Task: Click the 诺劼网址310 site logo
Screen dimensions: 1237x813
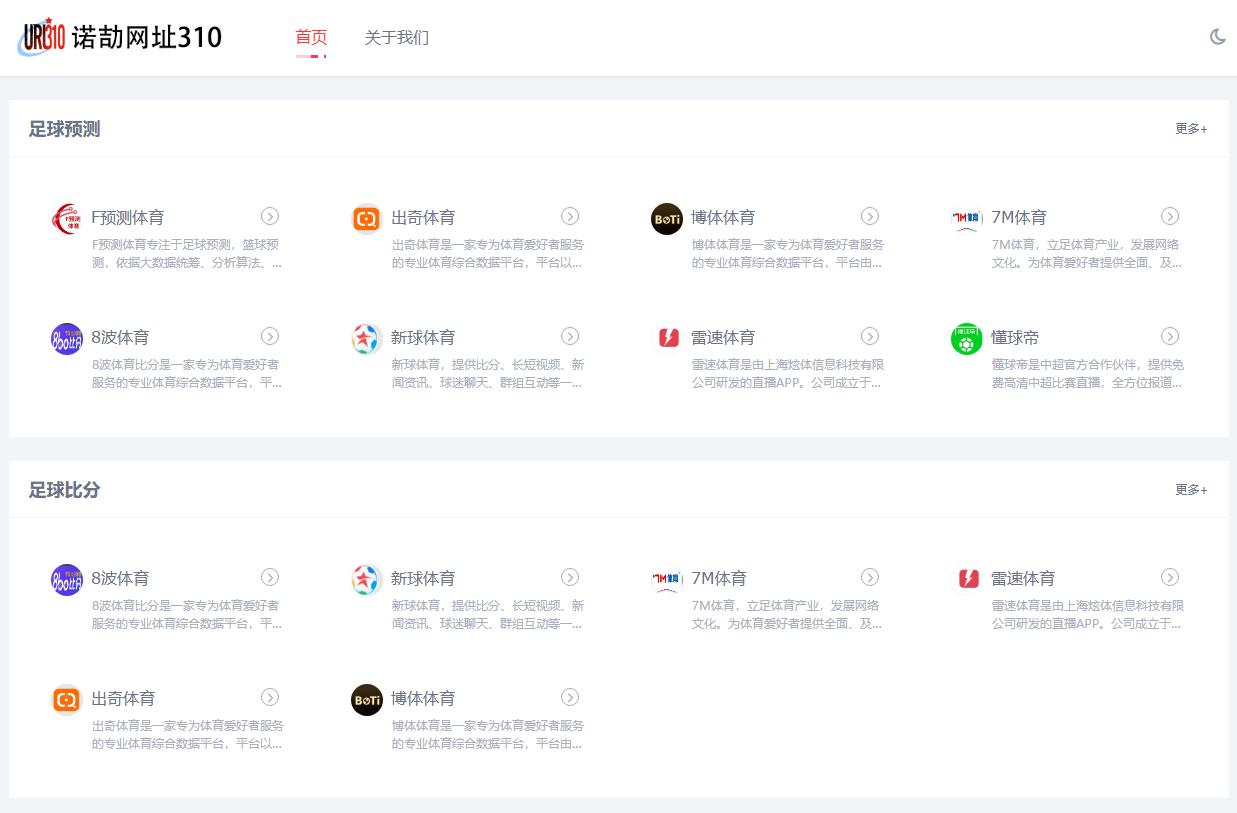Action: [120, 38]
